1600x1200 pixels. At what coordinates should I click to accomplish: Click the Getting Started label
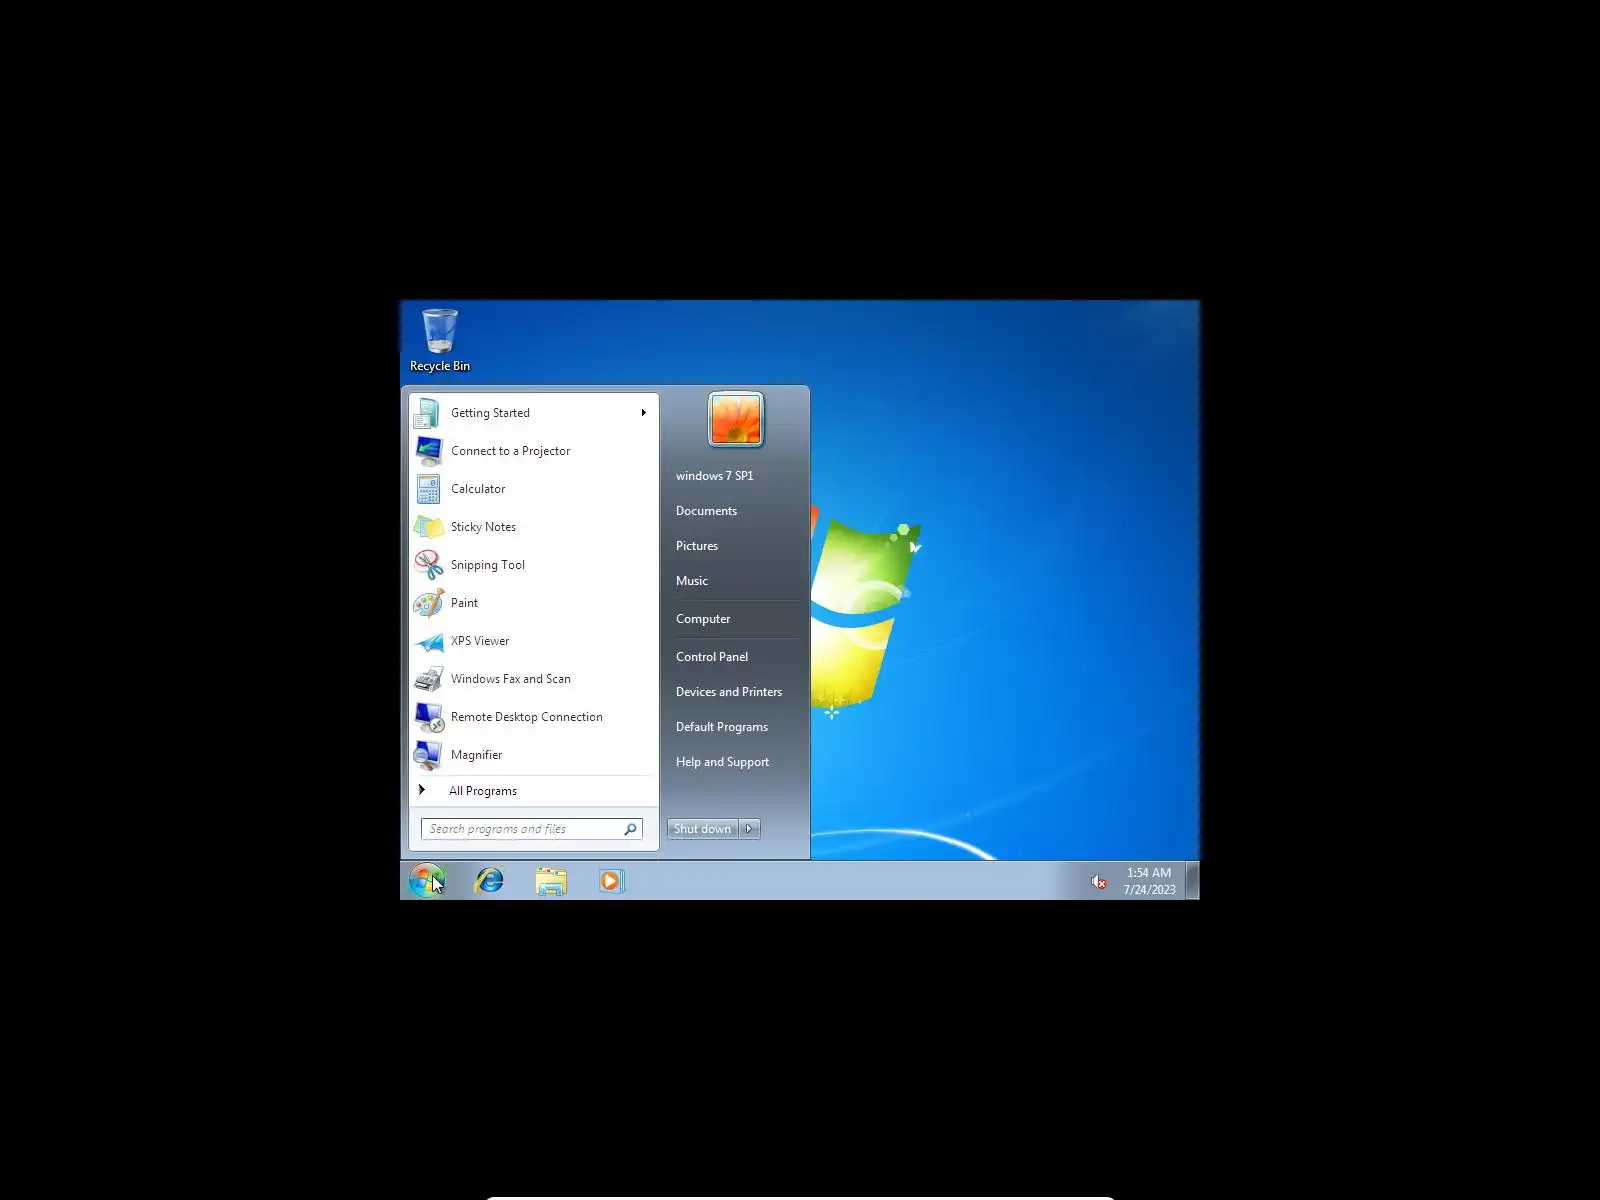490,413
